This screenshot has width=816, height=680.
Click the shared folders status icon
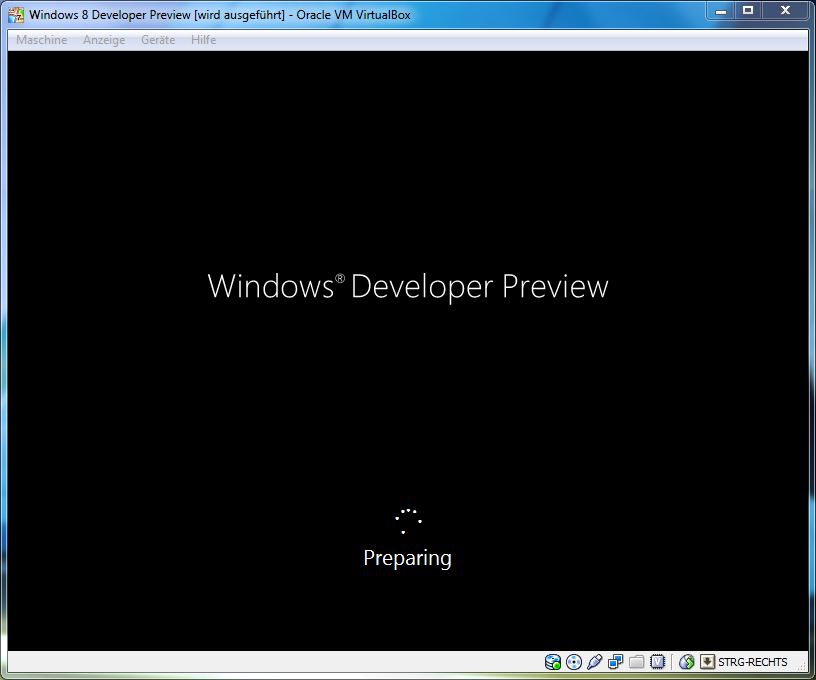tap(636, 662)
